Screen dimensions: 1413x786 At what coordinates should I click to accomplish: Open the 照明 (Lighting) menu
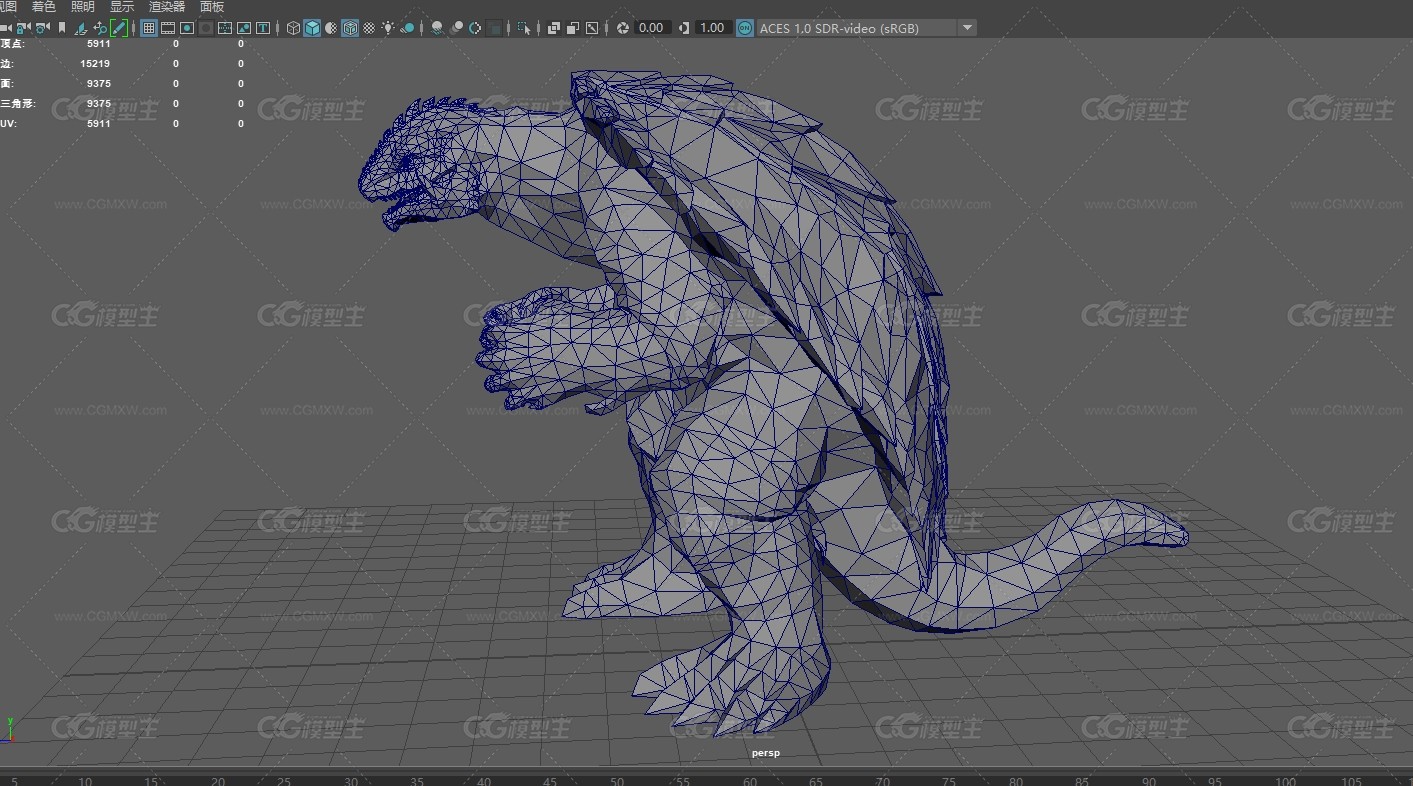click(83, 6)
